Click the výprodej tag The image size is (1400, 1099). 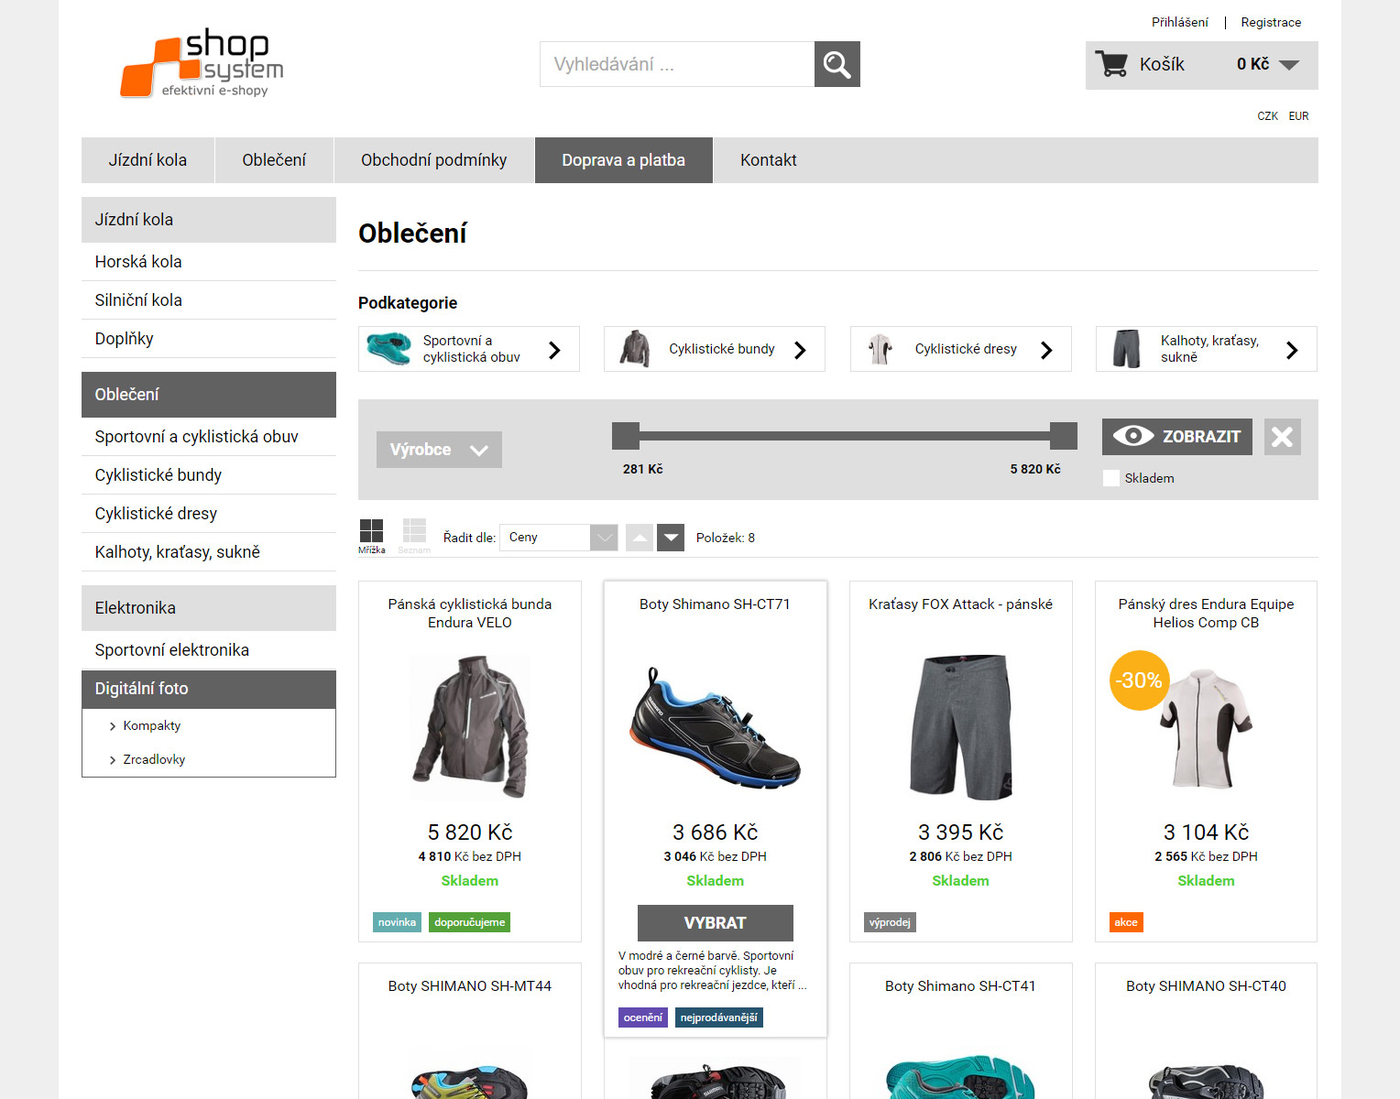890,922
